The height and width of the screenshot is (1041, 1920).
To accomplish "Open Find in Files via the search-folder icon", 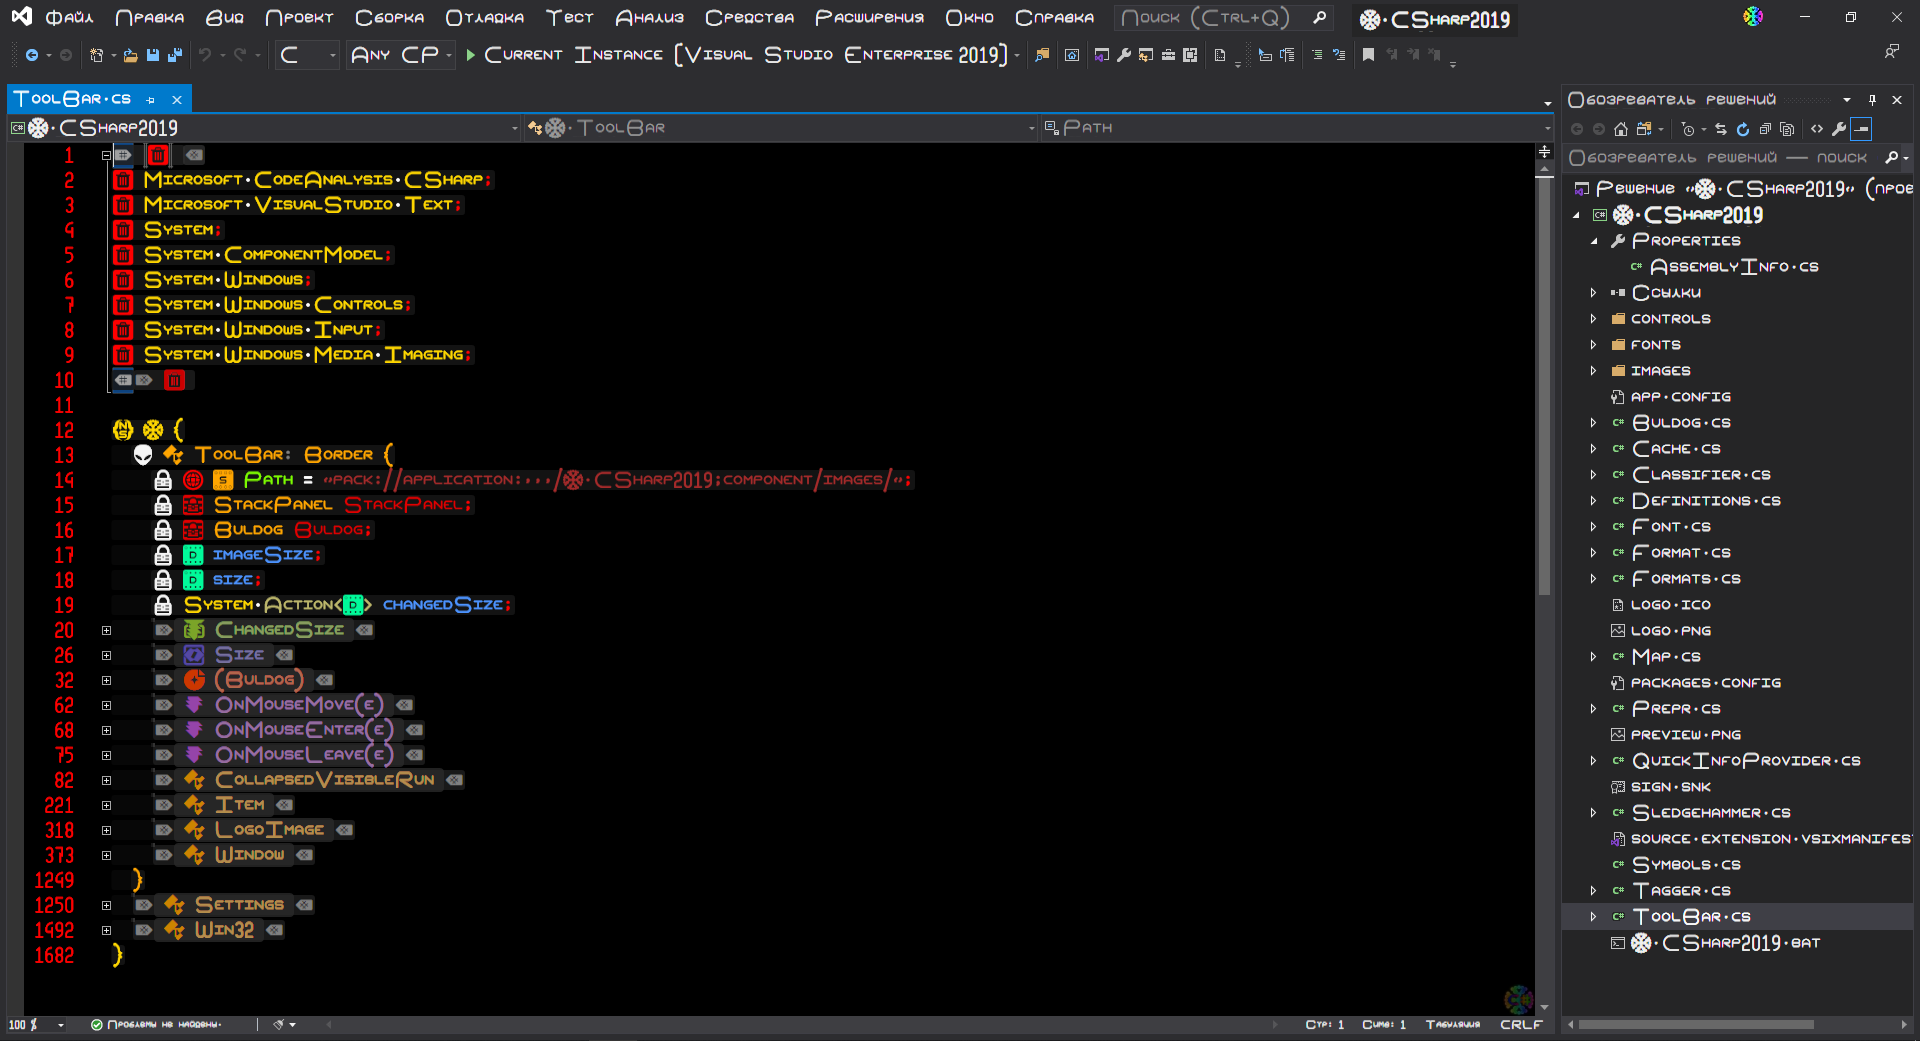I will tap(1043, 56).
